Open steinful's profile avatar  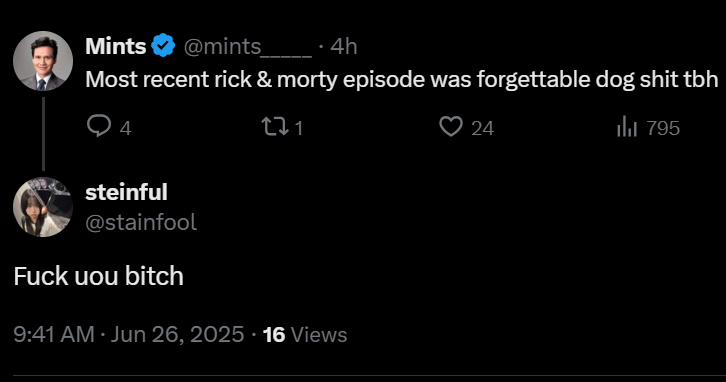point(43,207)
